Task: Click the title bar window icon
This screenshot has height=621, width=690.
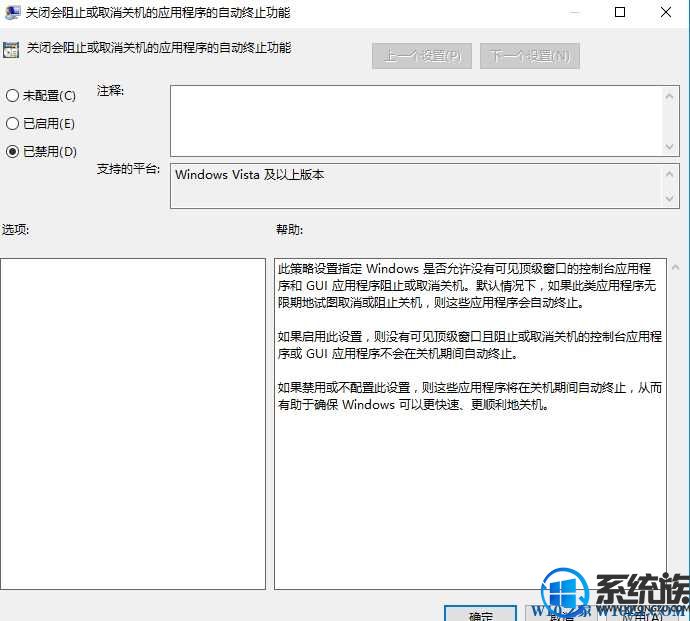Action: tap(12, 12)
